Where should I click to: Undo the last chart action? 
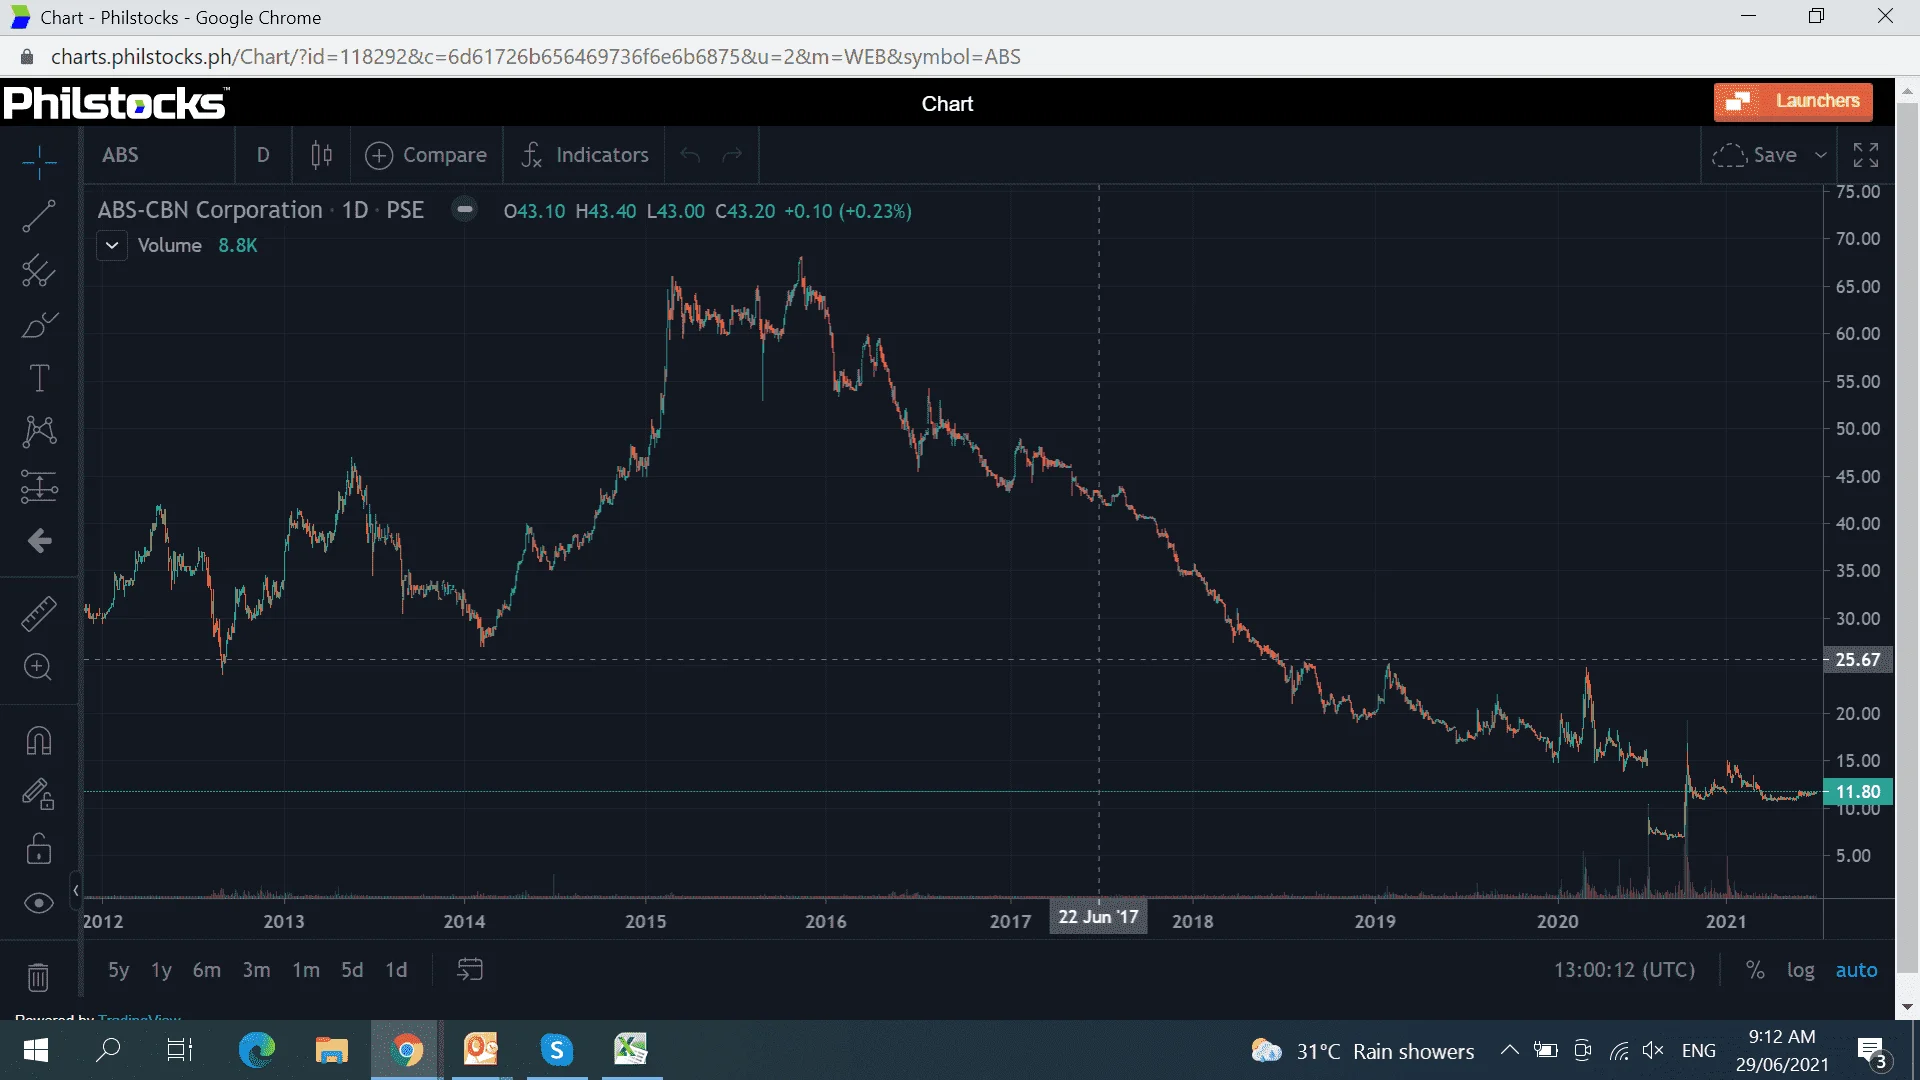pyautogui.click(x=690, y=155)
